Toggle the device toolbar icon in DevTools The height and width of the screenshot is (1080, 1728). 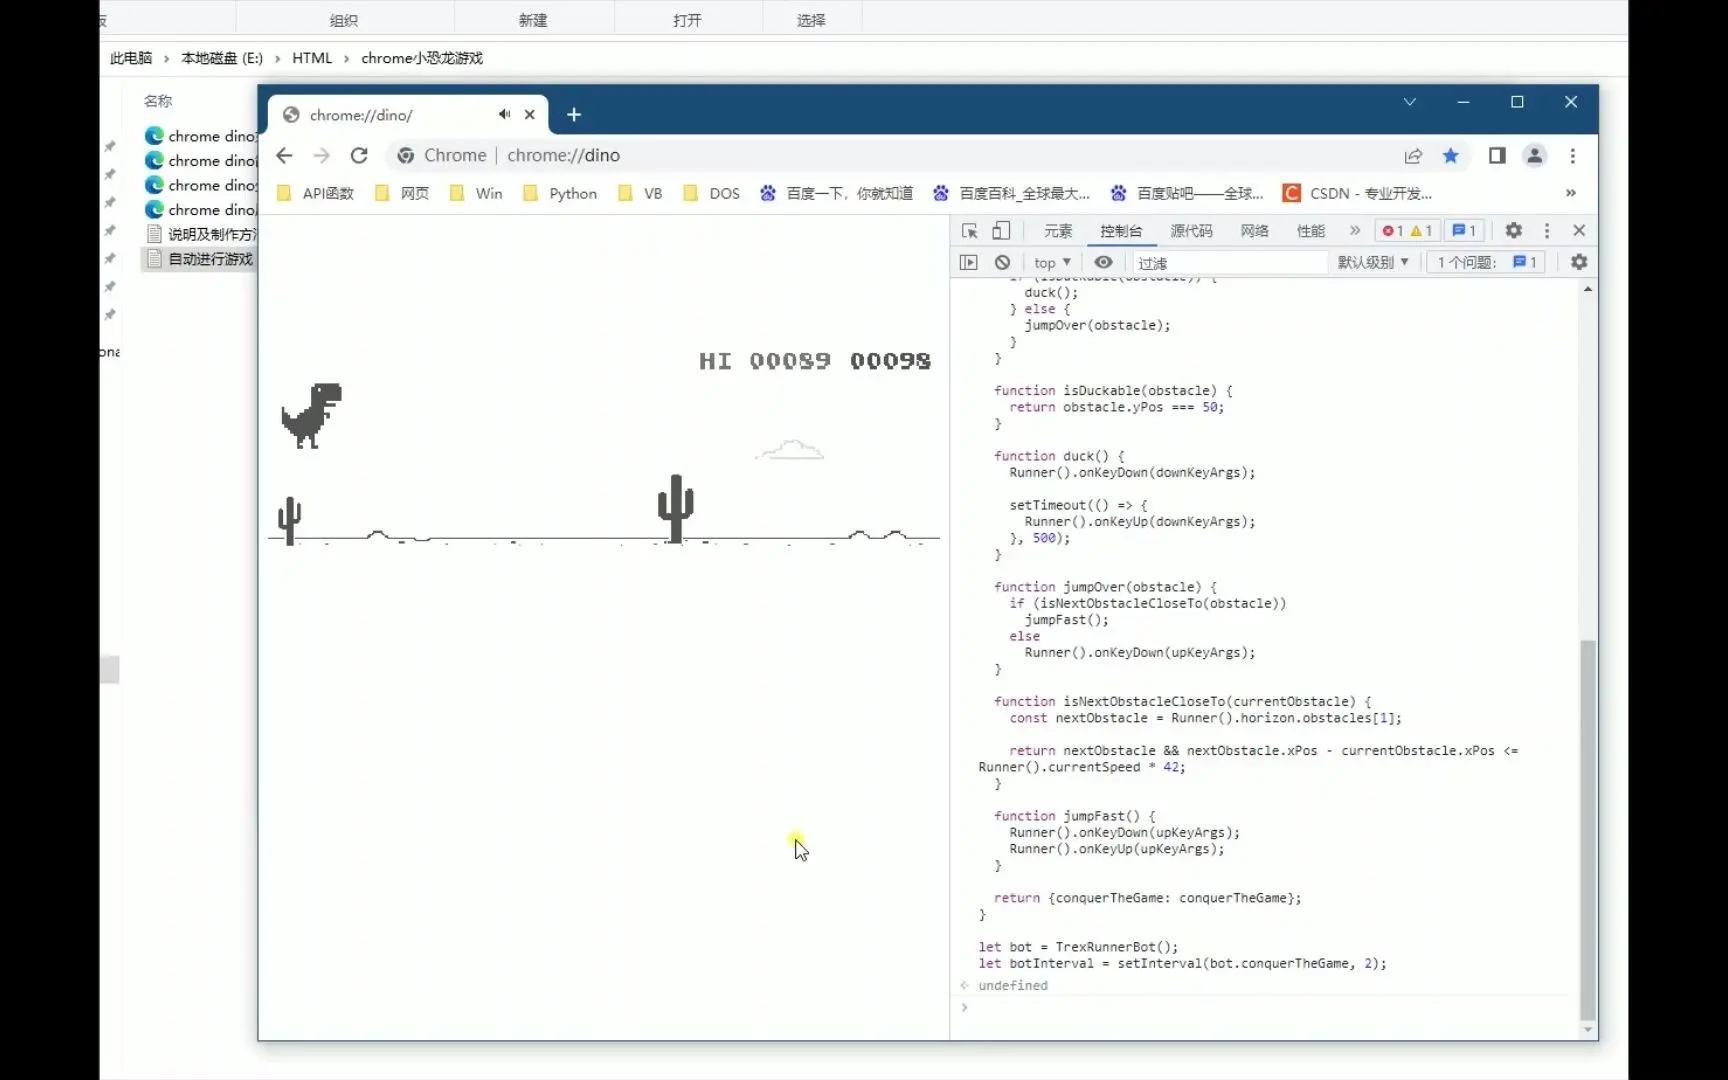pyautogui.click(x=1001, y=231)
